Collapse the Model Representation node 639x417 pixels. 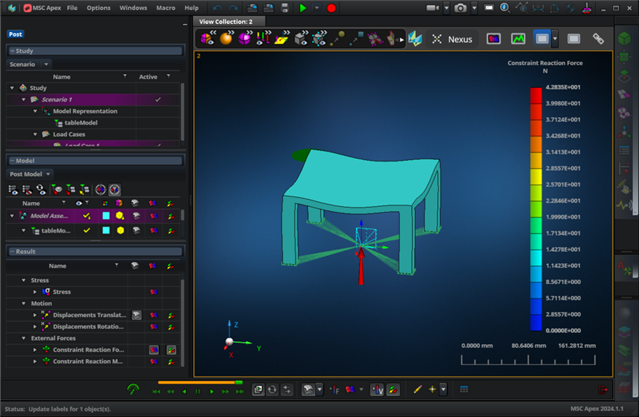pos(35,111)
